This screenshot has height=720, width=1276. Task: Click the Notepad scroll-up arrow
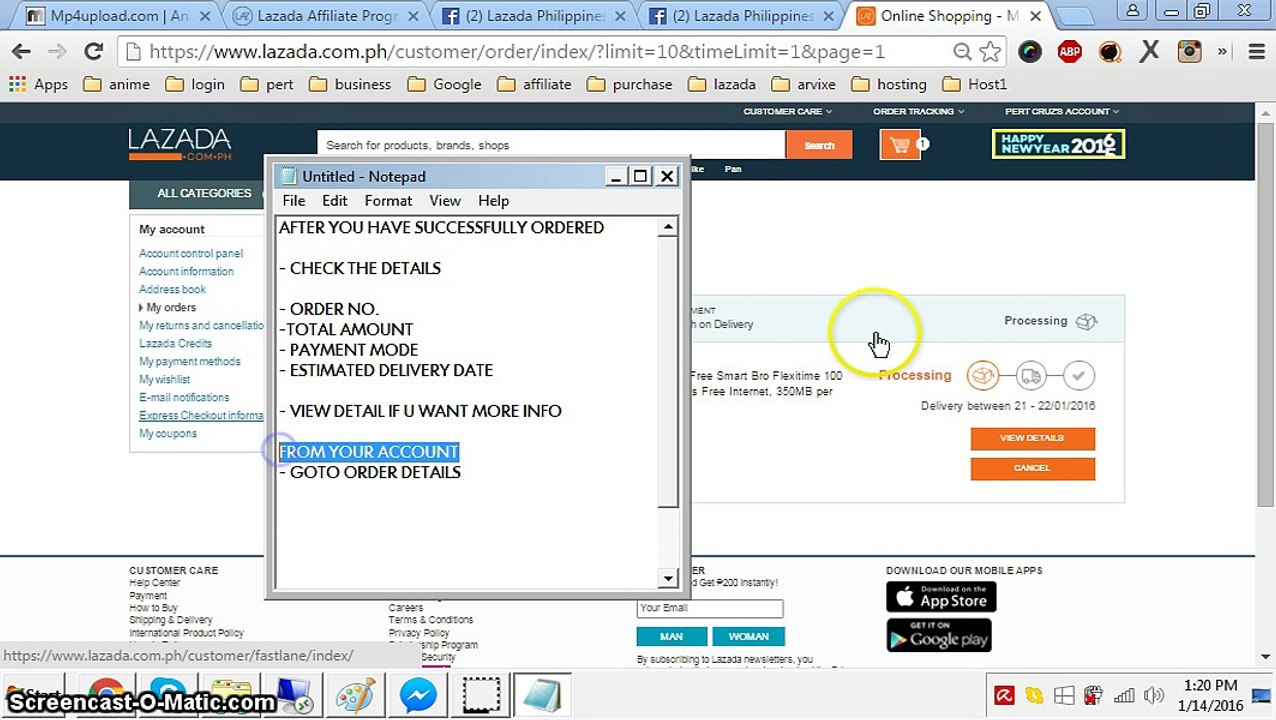668,227
